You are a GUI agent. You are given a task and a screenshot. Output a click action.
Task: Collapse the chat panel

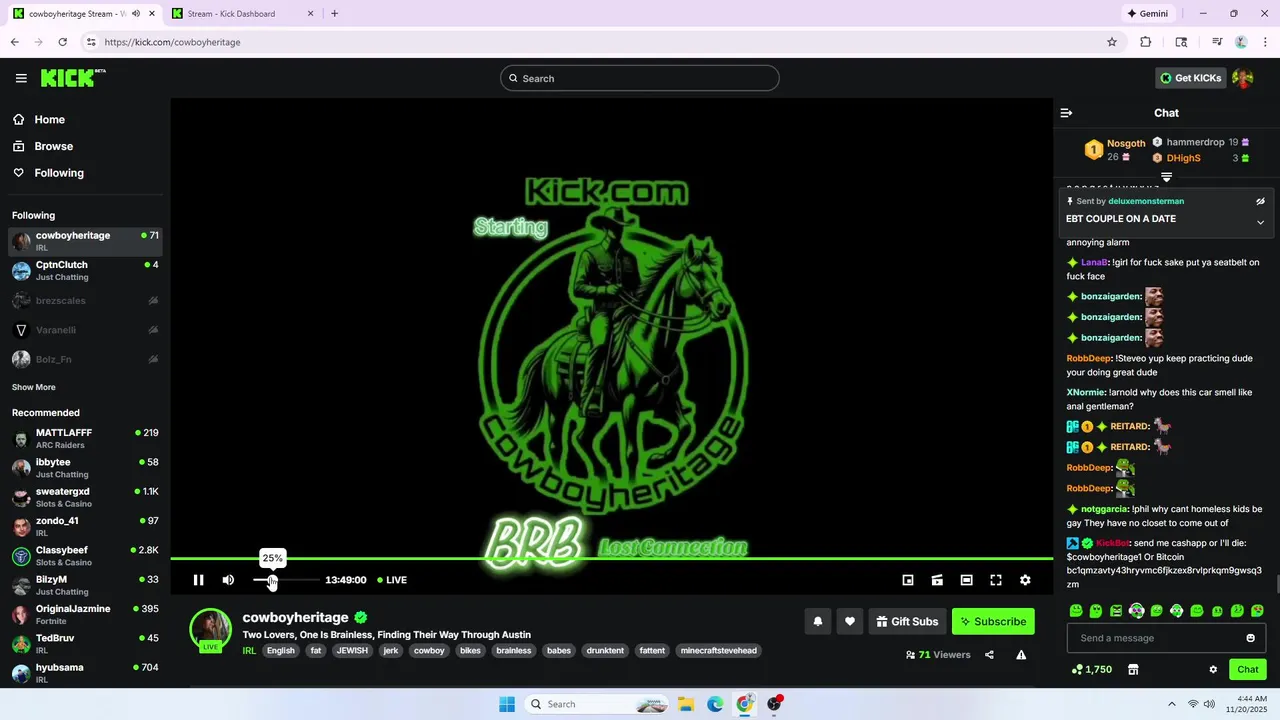coord(1066,113)
